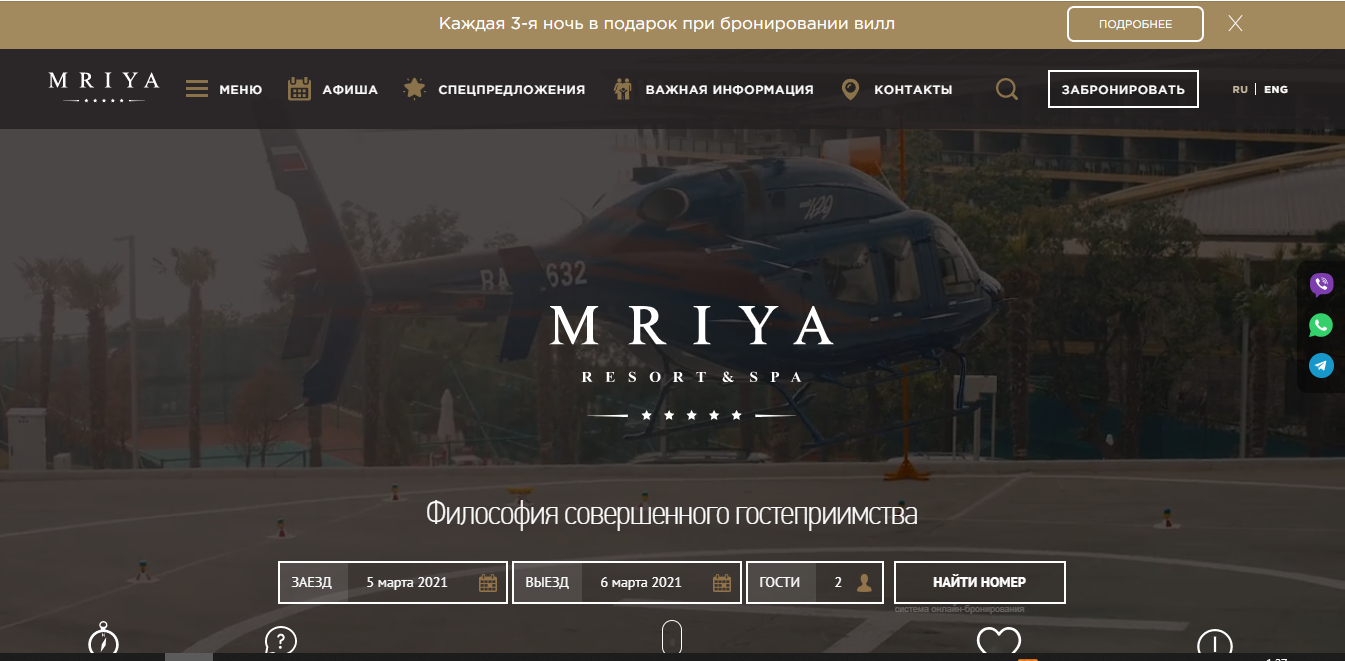1345x661 pixels.
Task: Click the Контакты location pin icon
Action: pos(851,89)
